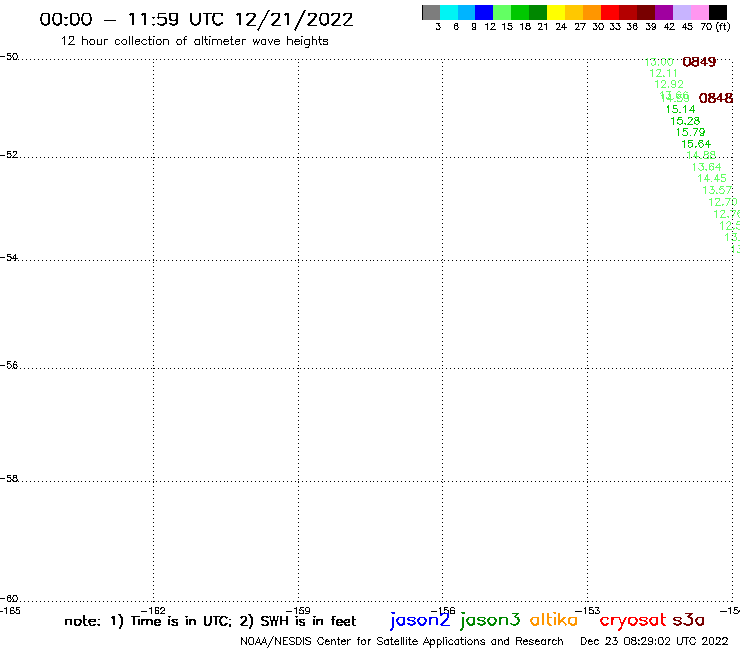Click the '70 (ft)' legend label
This screenshot has height=650, width=740.
coord(715,27)
